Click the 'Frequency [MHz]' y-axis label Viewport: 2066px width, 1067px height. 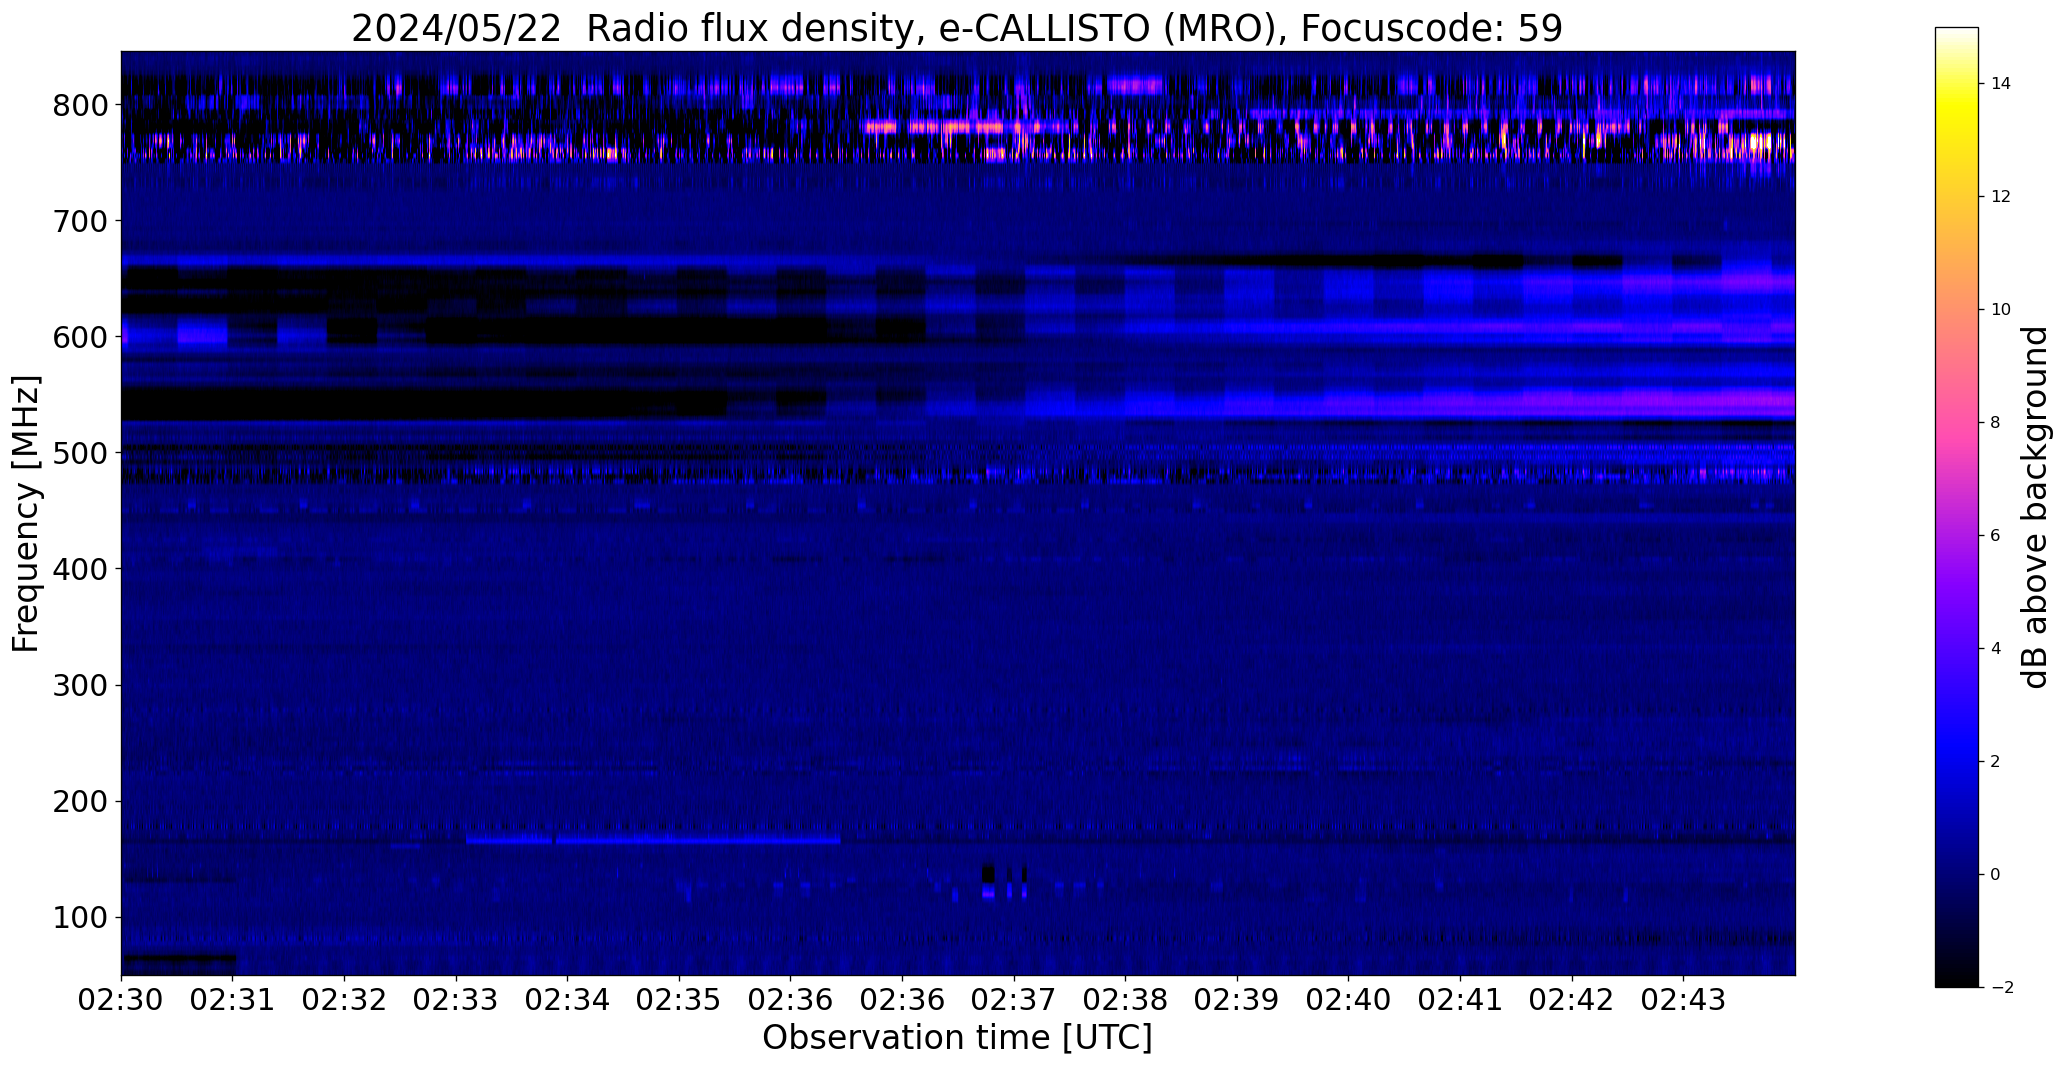(27, 513)
